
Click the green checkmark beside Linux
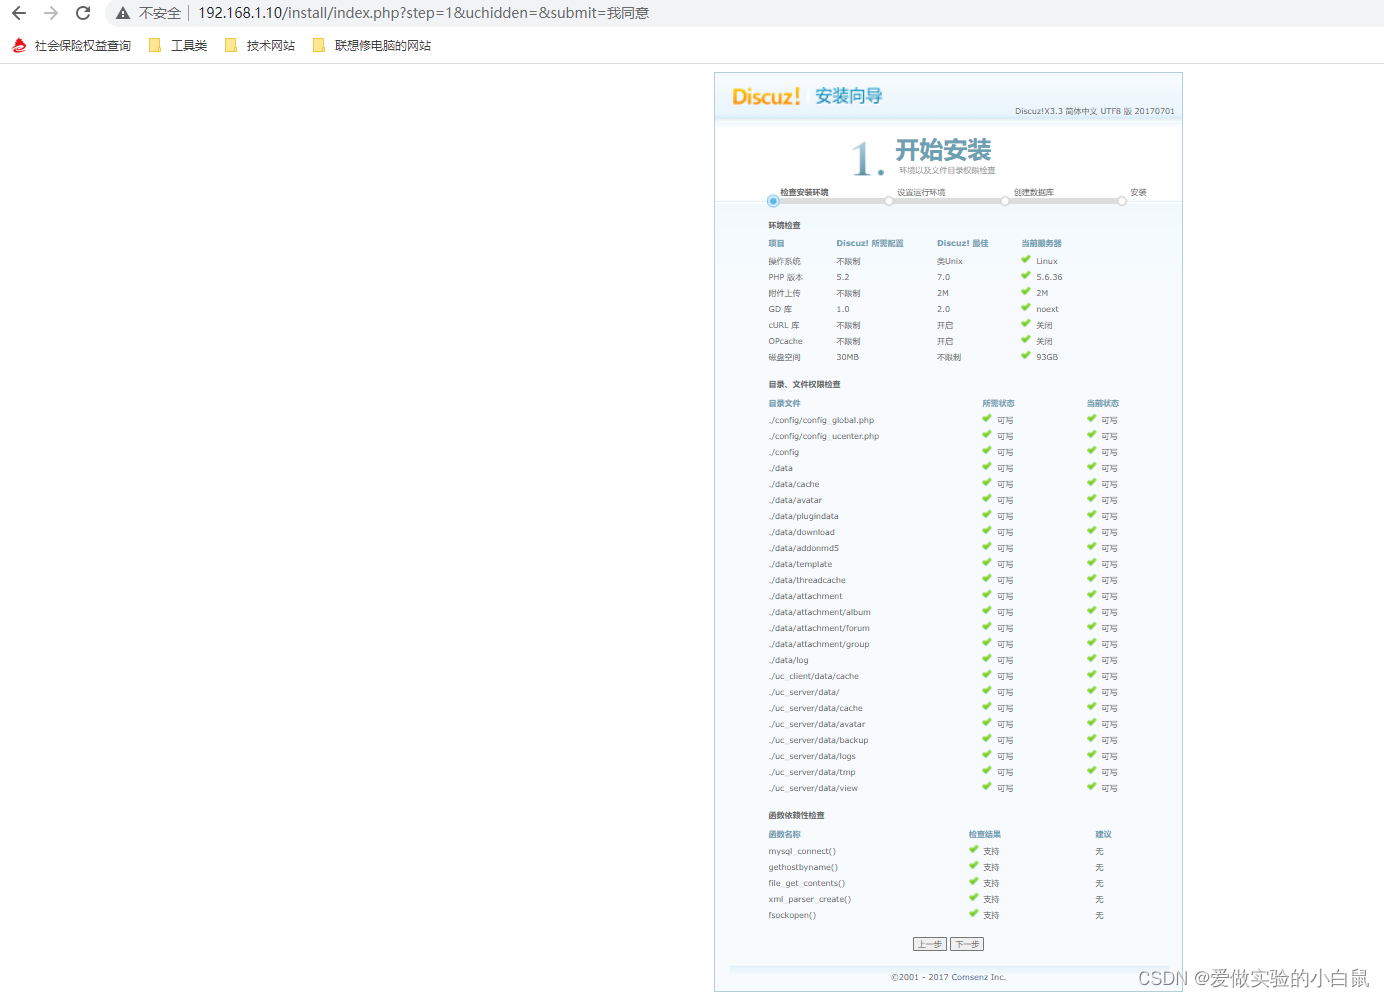(1025, 259)
